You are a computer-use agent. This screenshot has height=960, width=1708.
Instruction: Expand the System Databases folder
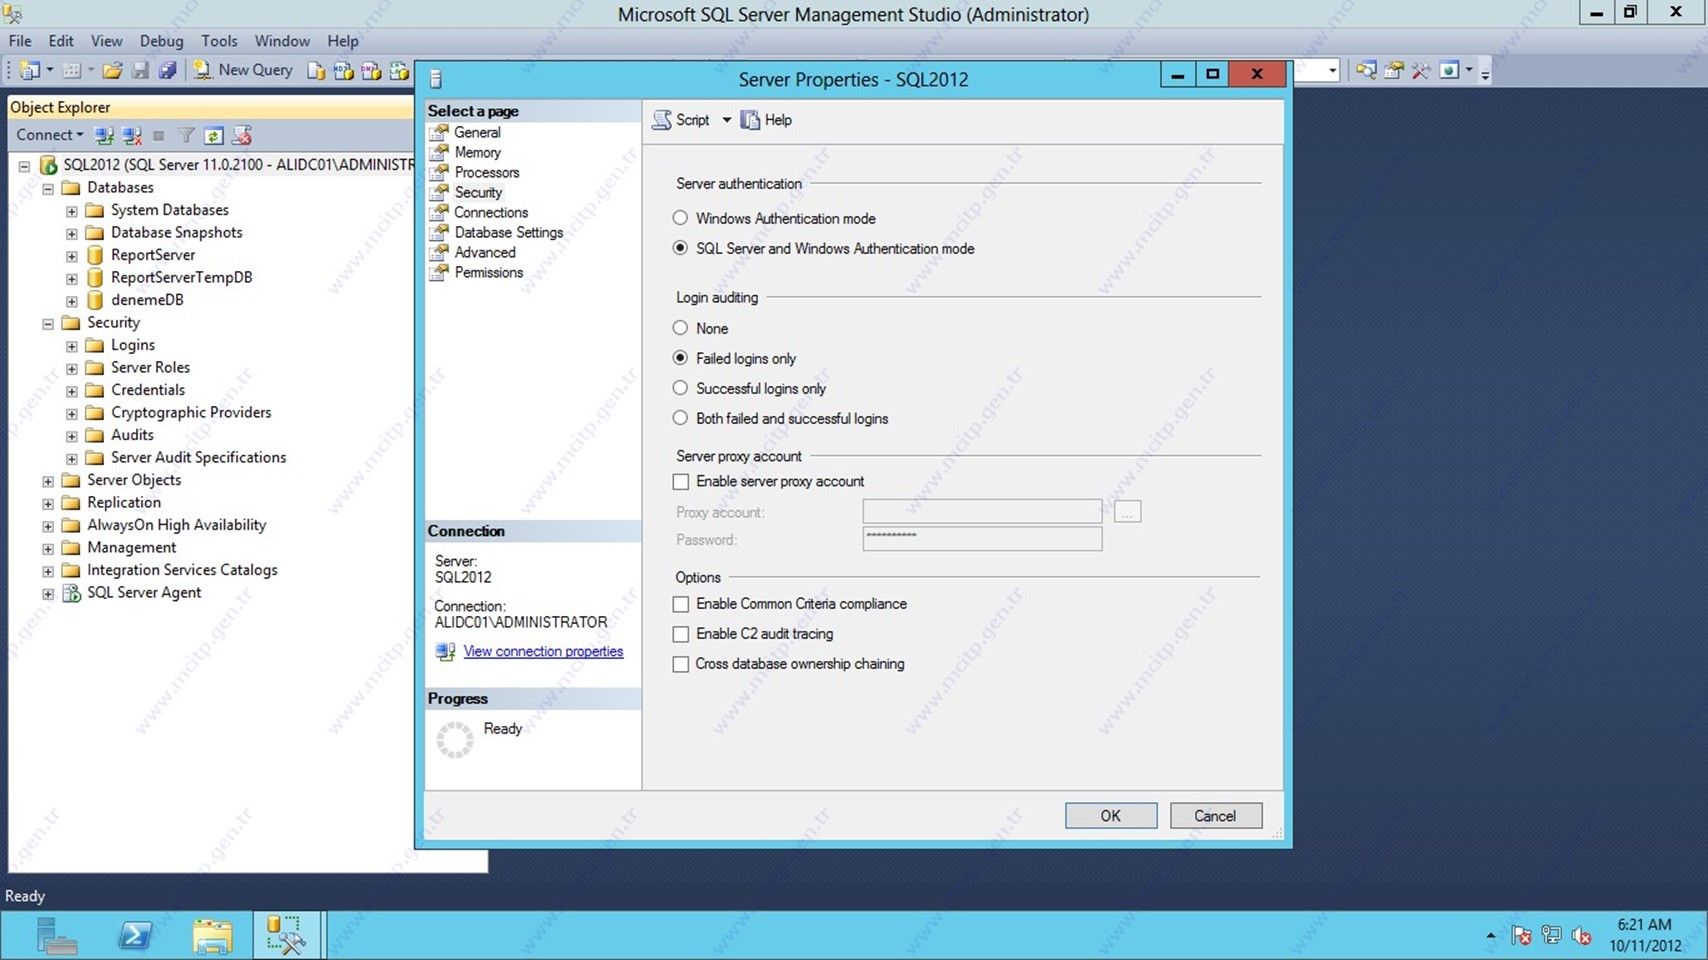(x=71, y=211)
